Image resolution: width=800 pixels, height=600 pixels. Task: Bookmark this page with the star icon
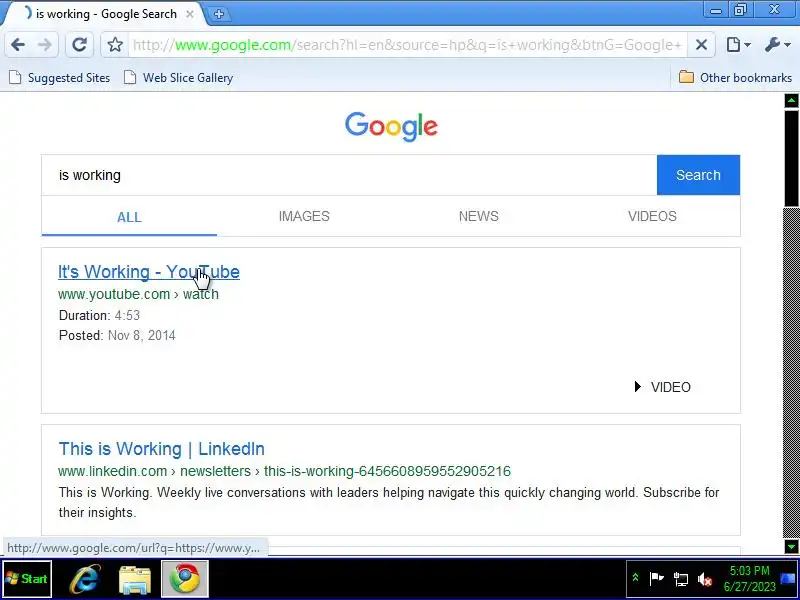pos(115,45)
